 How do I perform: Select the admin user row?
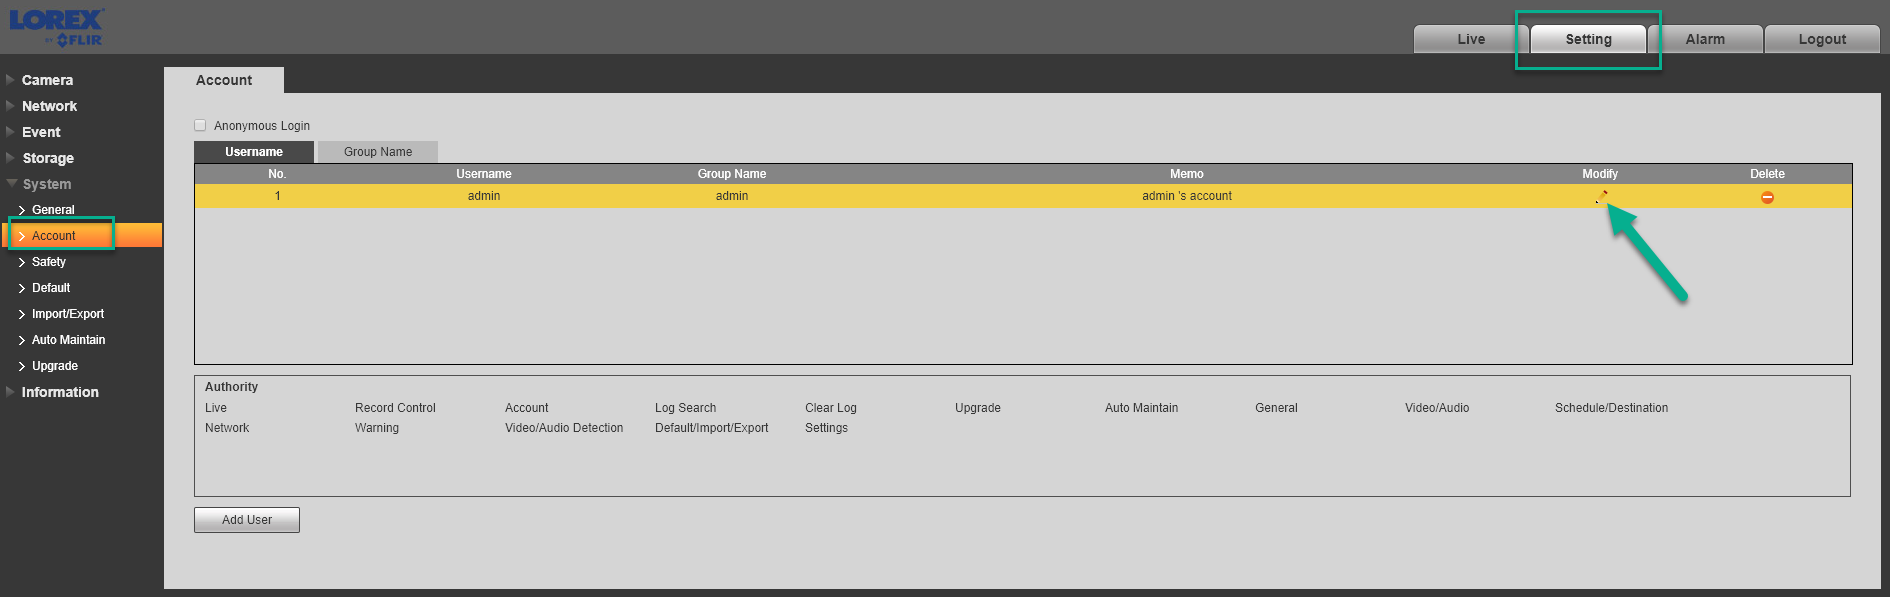(1023, 196)
